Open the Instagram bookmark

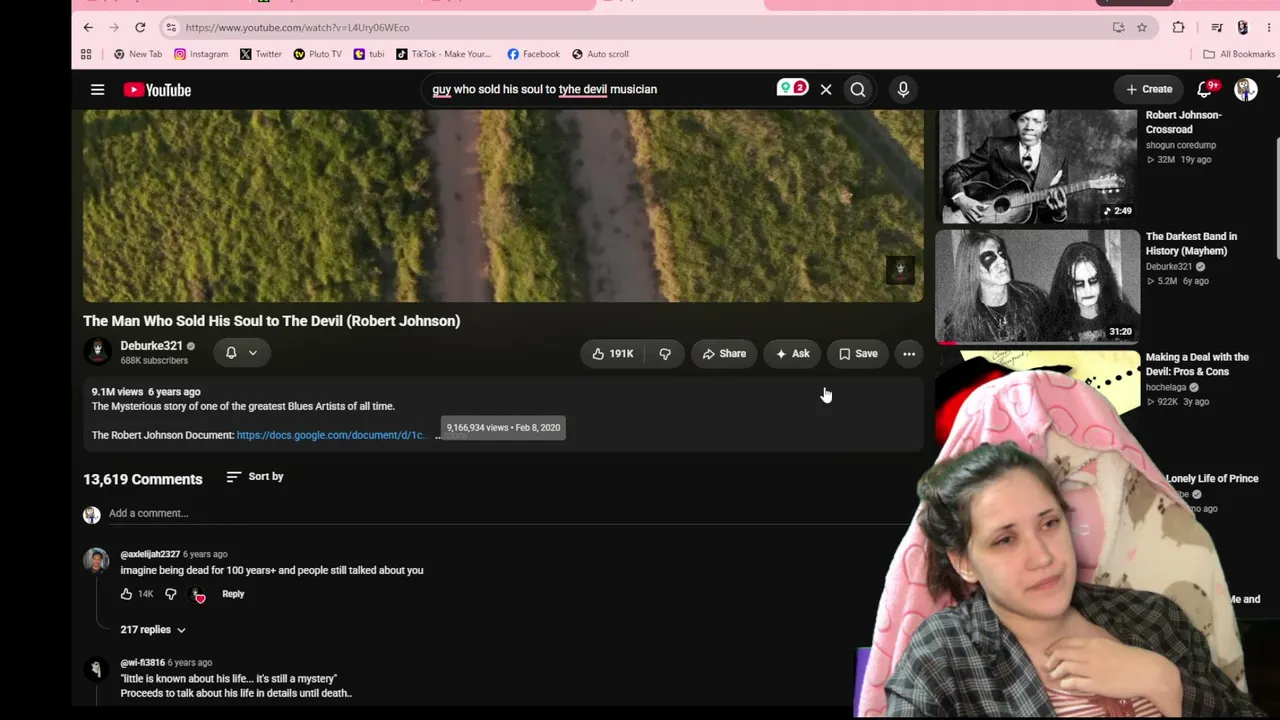click(201, 54)
